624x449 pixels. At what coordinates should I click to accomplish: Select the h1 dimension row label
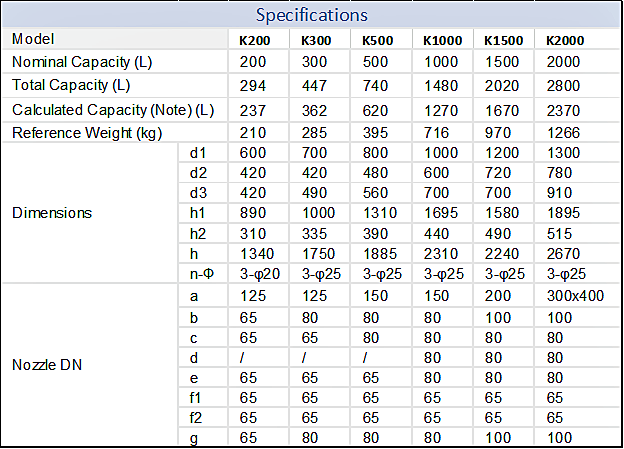click(197, 213)
